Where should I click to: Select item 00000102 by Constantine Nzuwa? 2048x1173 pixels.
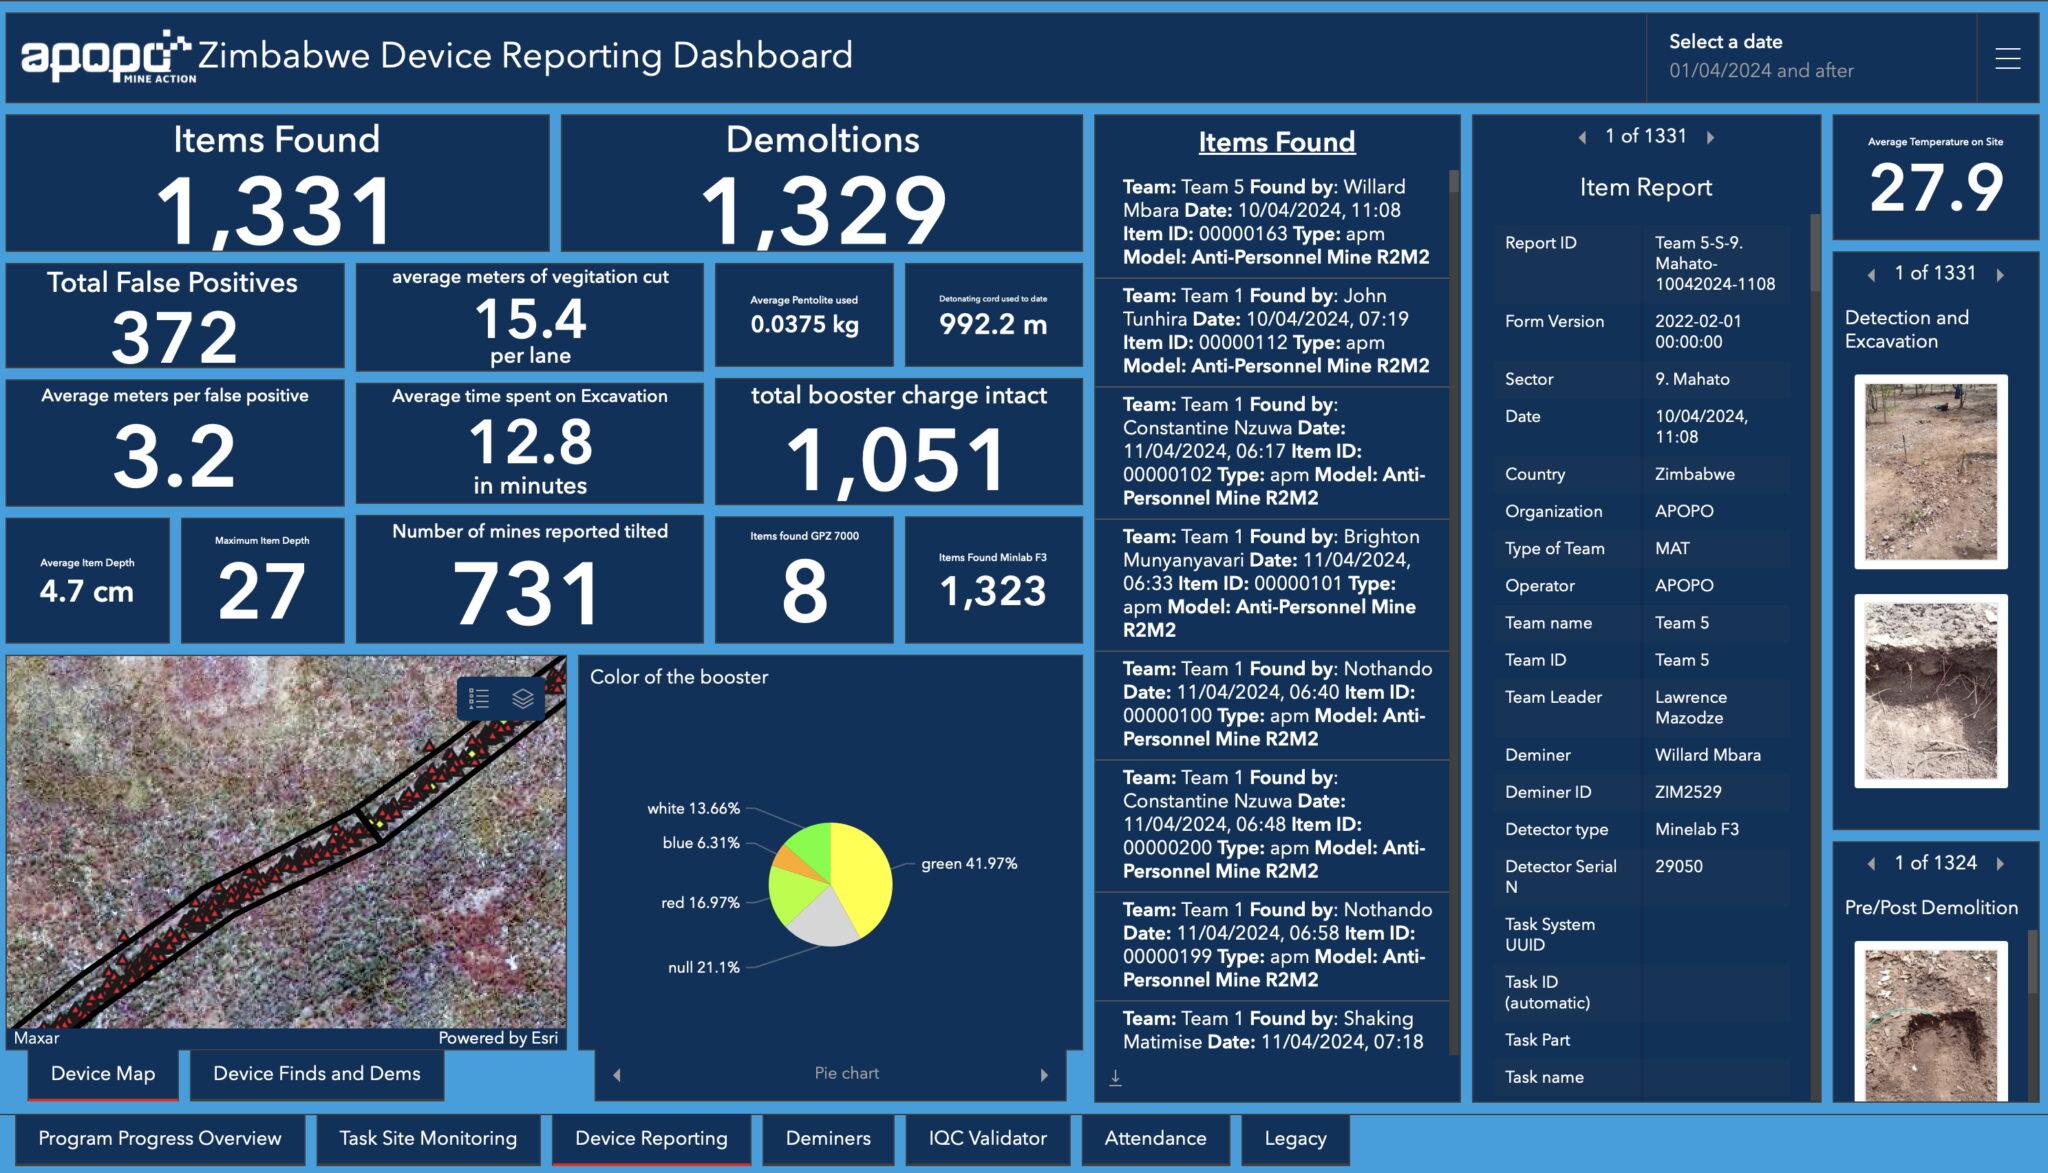tap(1272, 451)
